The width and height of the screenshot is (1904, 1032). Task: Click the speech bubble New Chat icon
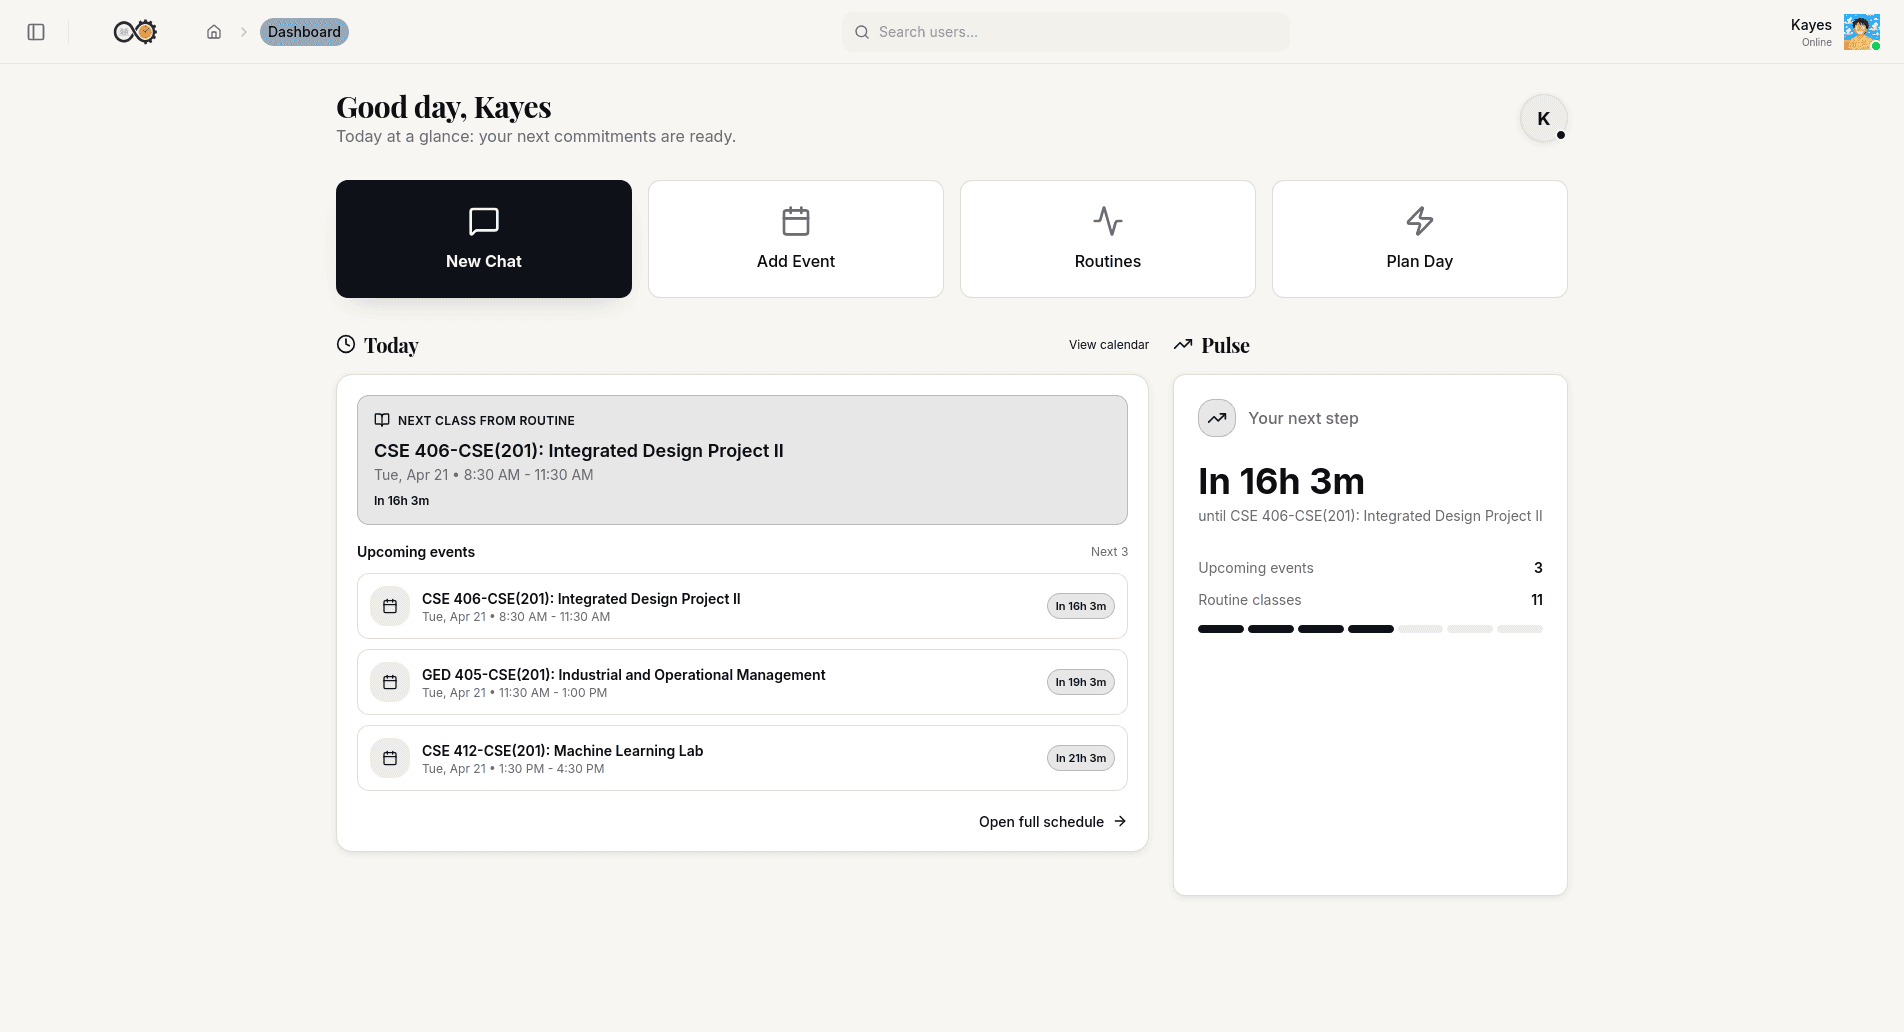coord(484,221)
